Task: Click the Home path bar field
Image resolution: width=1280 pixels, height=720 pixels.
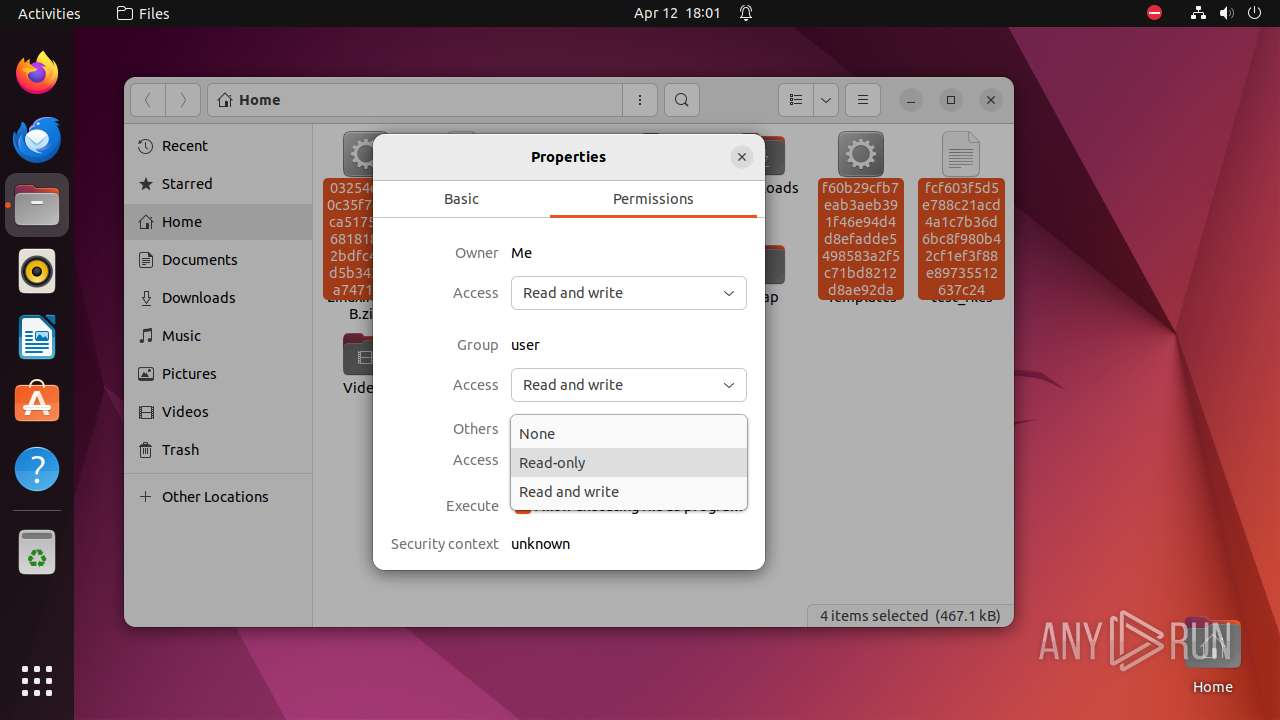Action: point(415,100)
